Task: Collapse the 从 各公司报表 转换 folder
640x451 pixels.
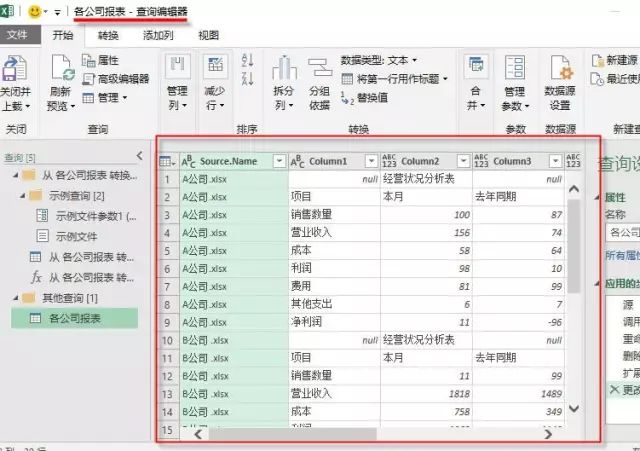Action: pyautogui.click(x=16, y=175)
